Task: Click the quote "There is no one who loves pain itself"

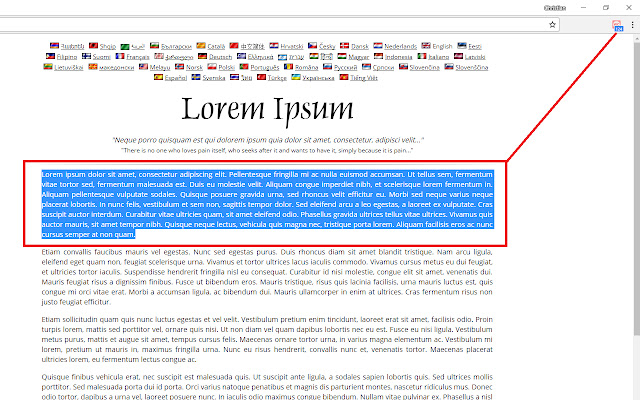Action: tap(267, 151)
